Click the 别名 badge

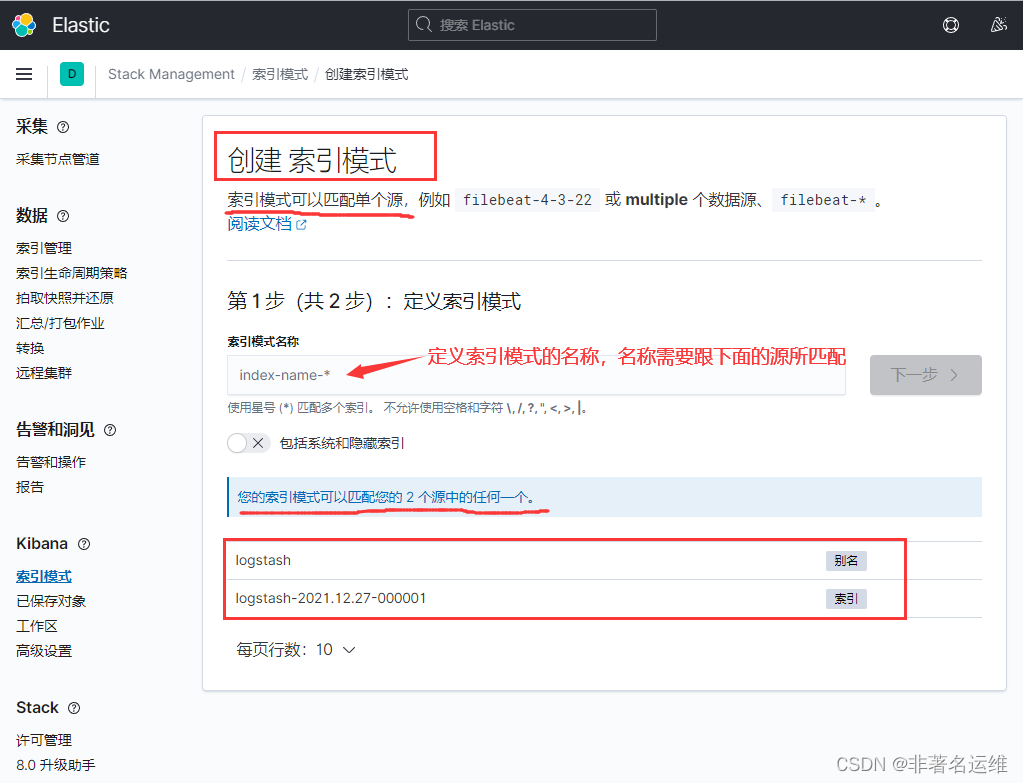[x=846, y=560]
